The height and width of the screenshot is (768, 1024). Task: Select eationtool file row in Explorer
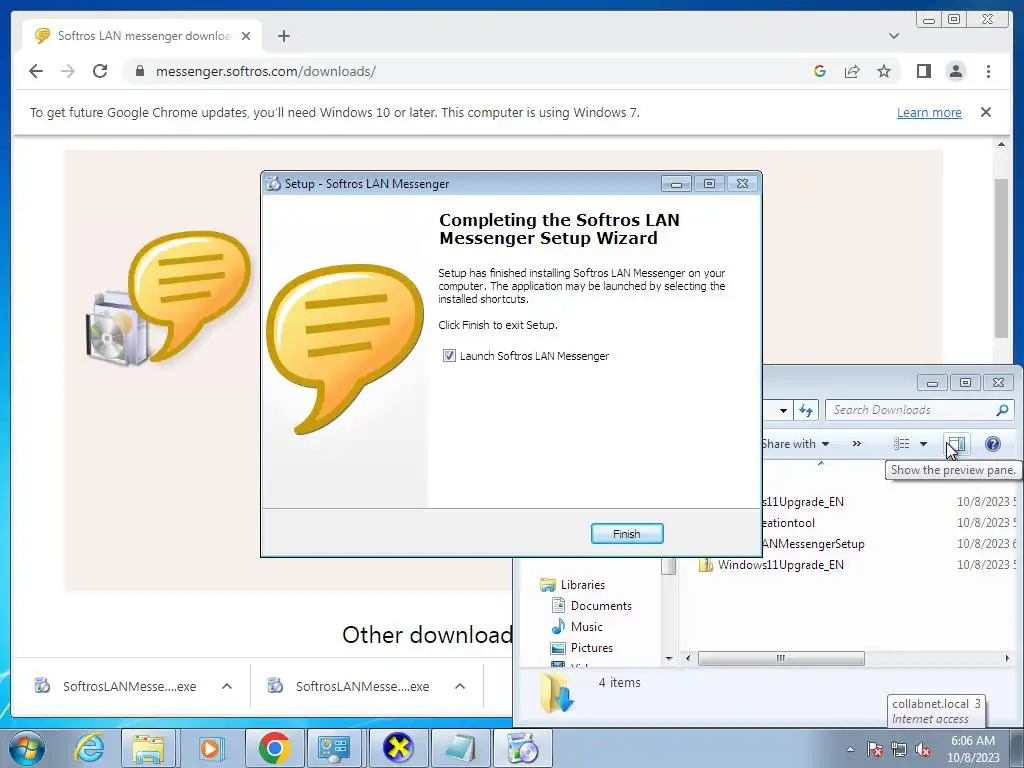(x=788, y=522)
